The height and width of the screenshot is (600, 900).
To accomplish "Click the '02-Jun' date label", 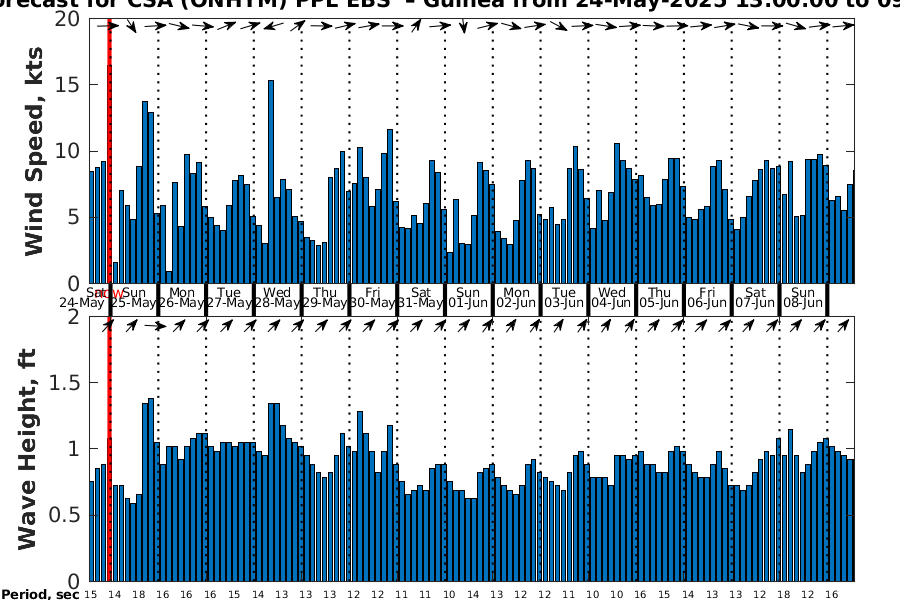I will pyautogui.click(x=516, y=303).
